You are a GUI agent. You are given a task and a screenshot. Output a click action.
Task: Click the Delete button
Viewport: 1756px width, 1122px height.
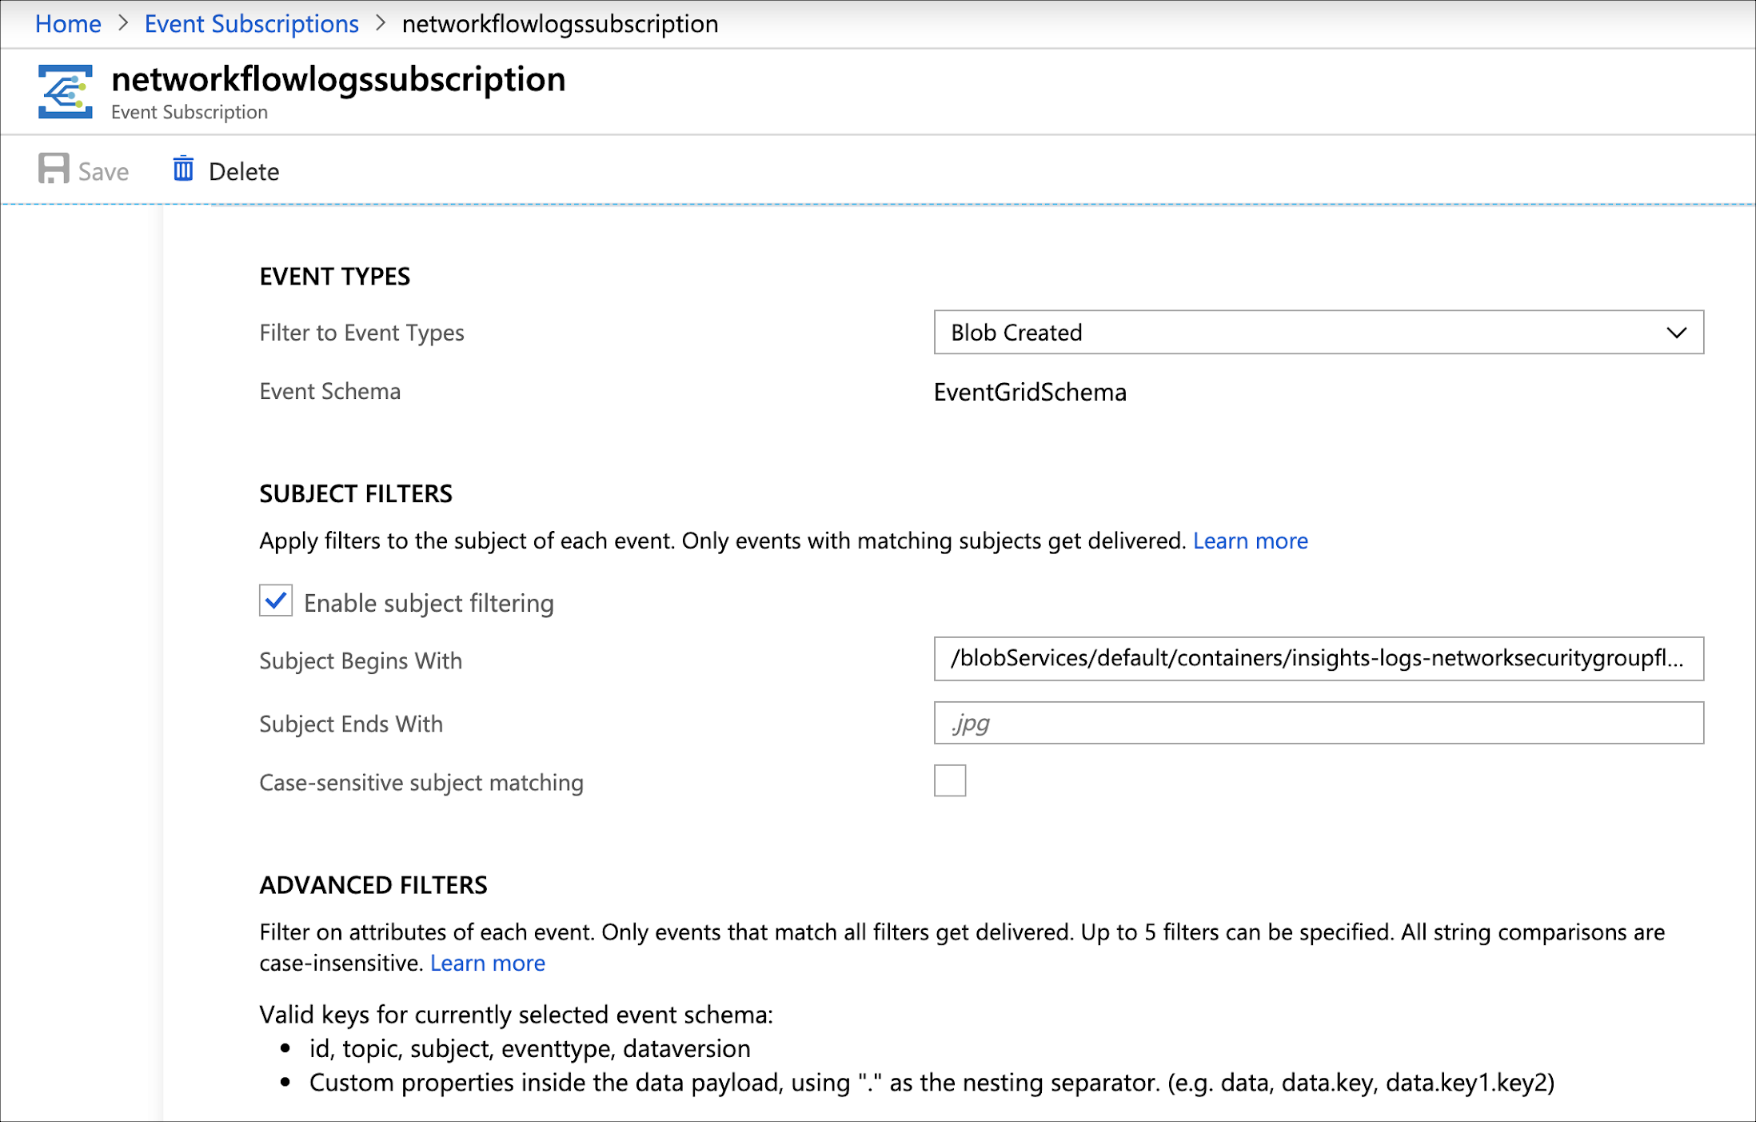pos(242,170)
